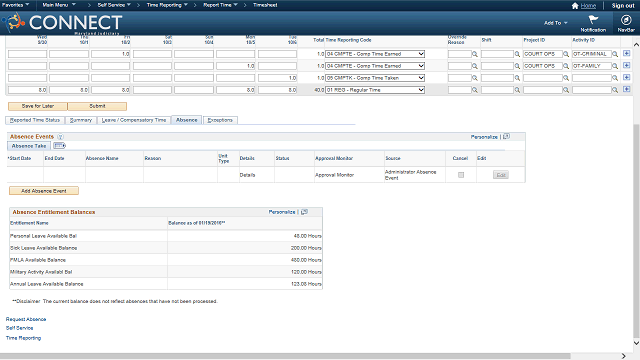640x360 pixels.
Task: Show all columns icon beside Absence Take
Action: point(59,146)
